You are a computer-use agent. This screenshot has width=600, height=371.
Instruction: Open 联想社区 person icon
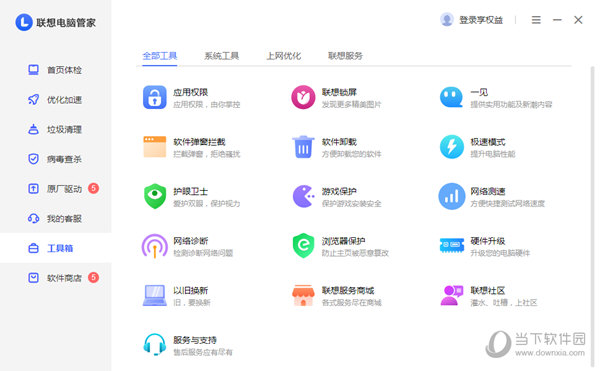452,295
